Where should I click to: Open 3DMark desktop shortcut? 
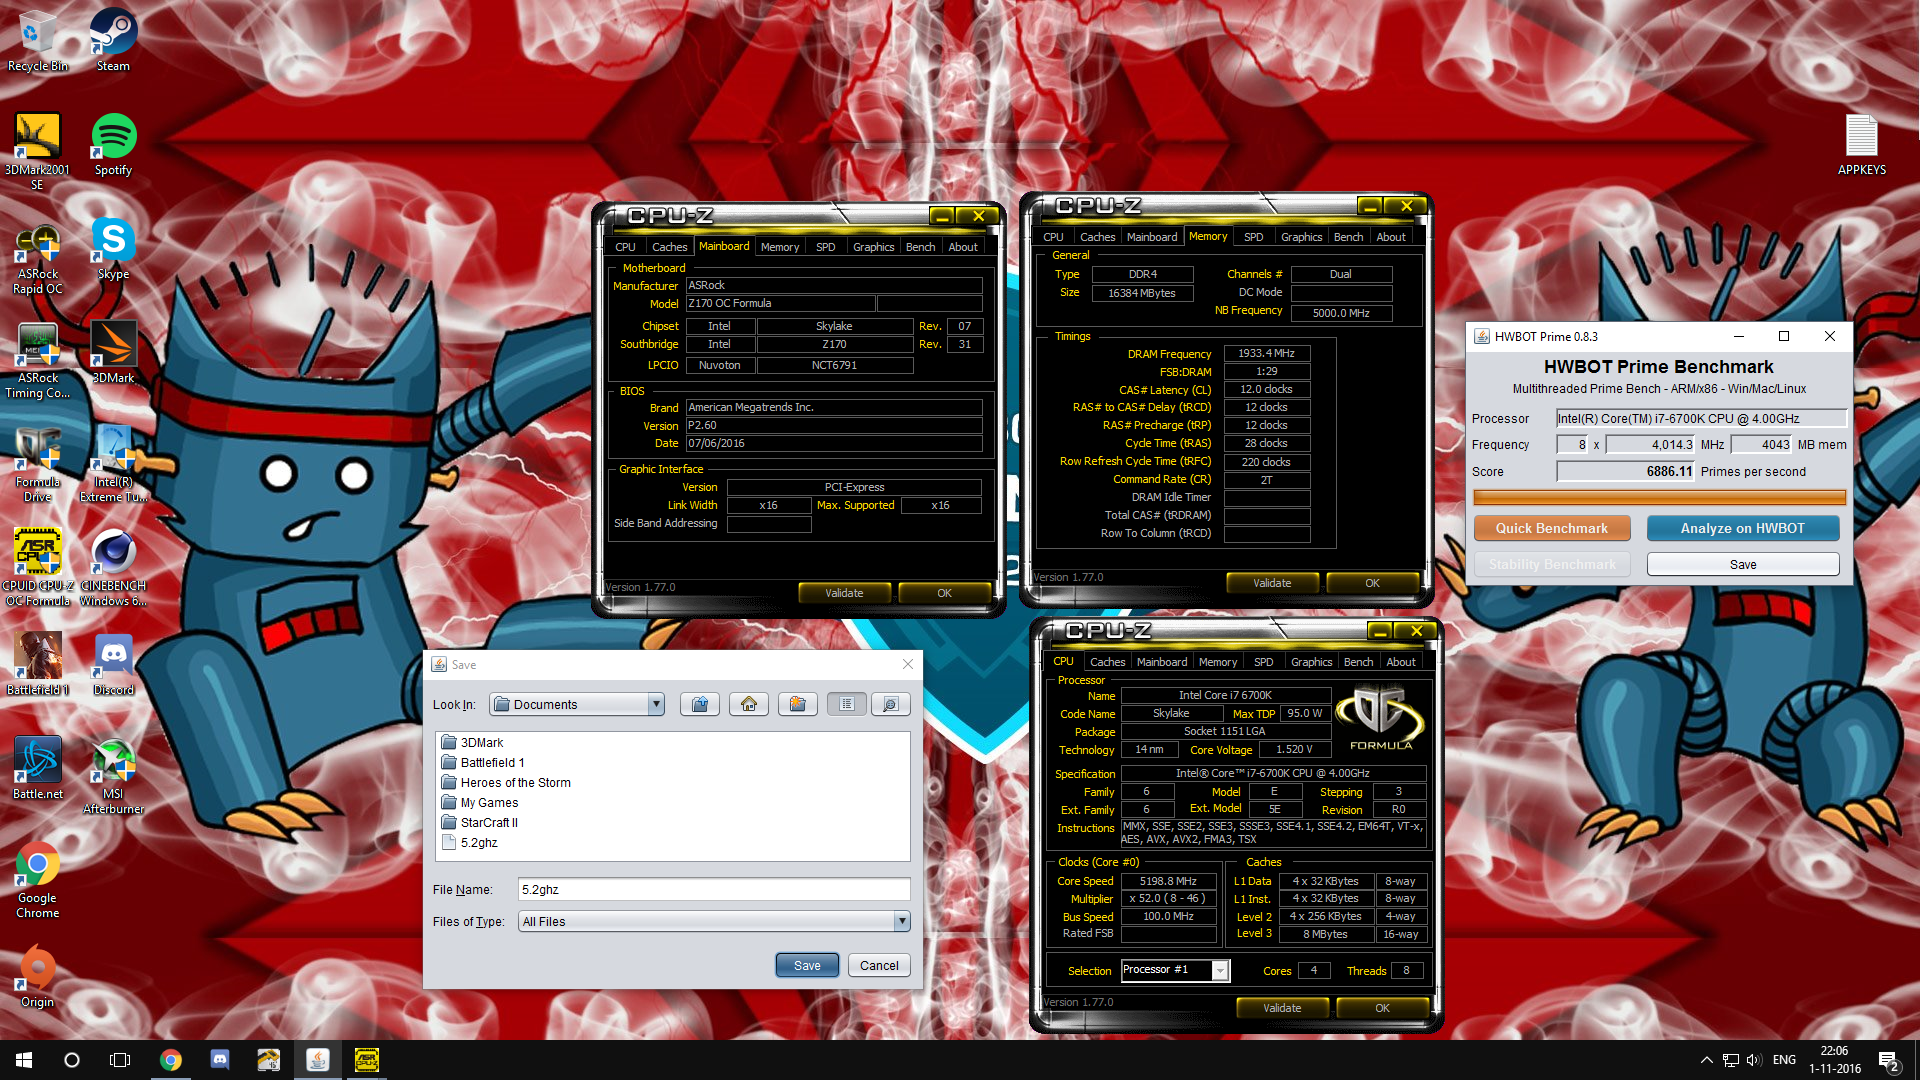[x=113, y=352]
